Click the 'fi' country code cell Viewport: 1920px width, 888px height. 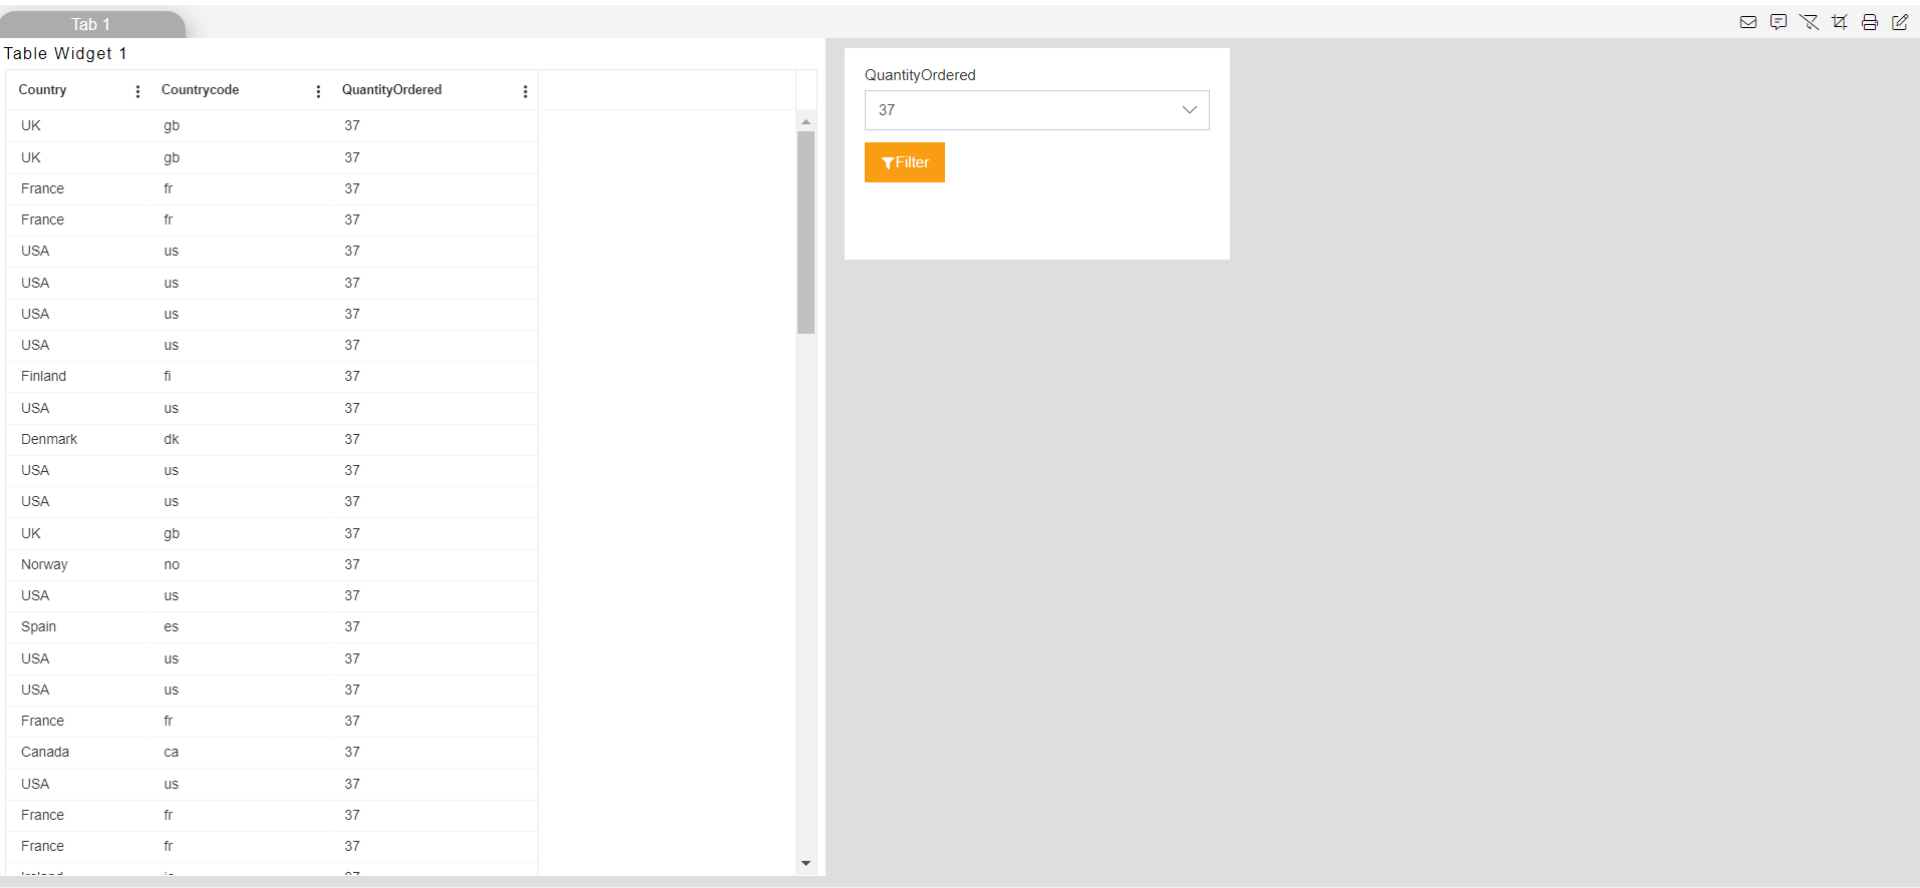[x=168, y=376]
